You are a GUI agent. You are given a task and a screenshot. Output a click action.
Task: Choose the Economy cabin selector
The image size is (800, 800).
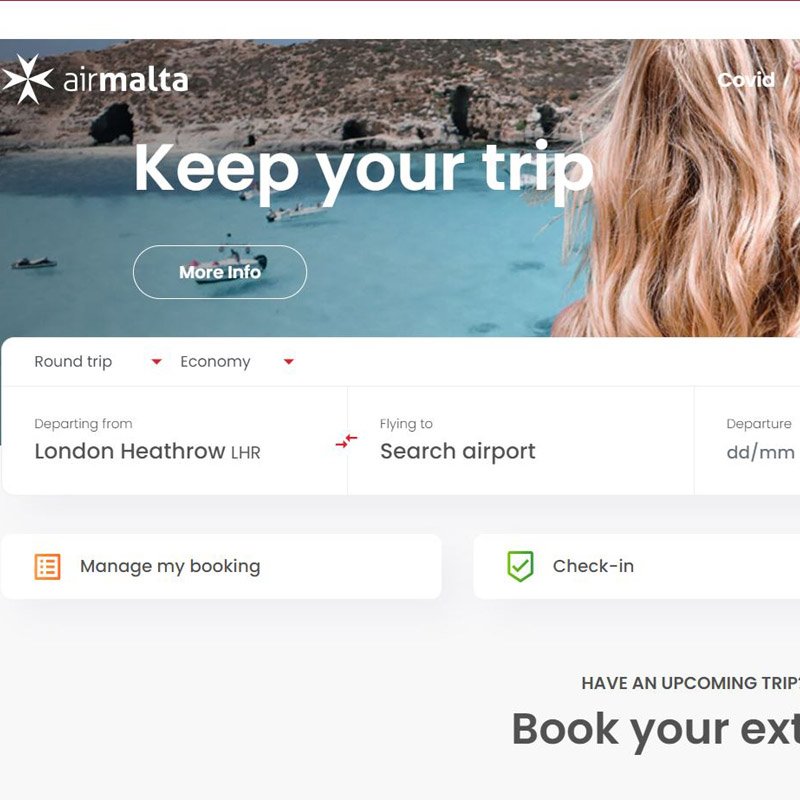237,362
